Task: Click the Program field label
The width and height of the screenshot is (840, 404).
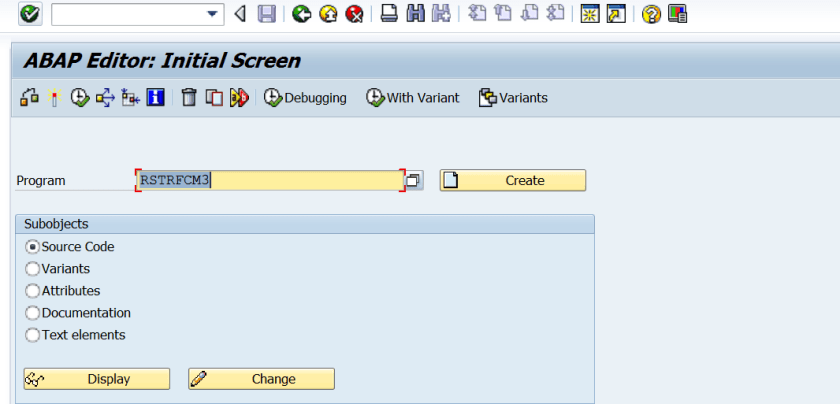Action: tap(41, 181)
